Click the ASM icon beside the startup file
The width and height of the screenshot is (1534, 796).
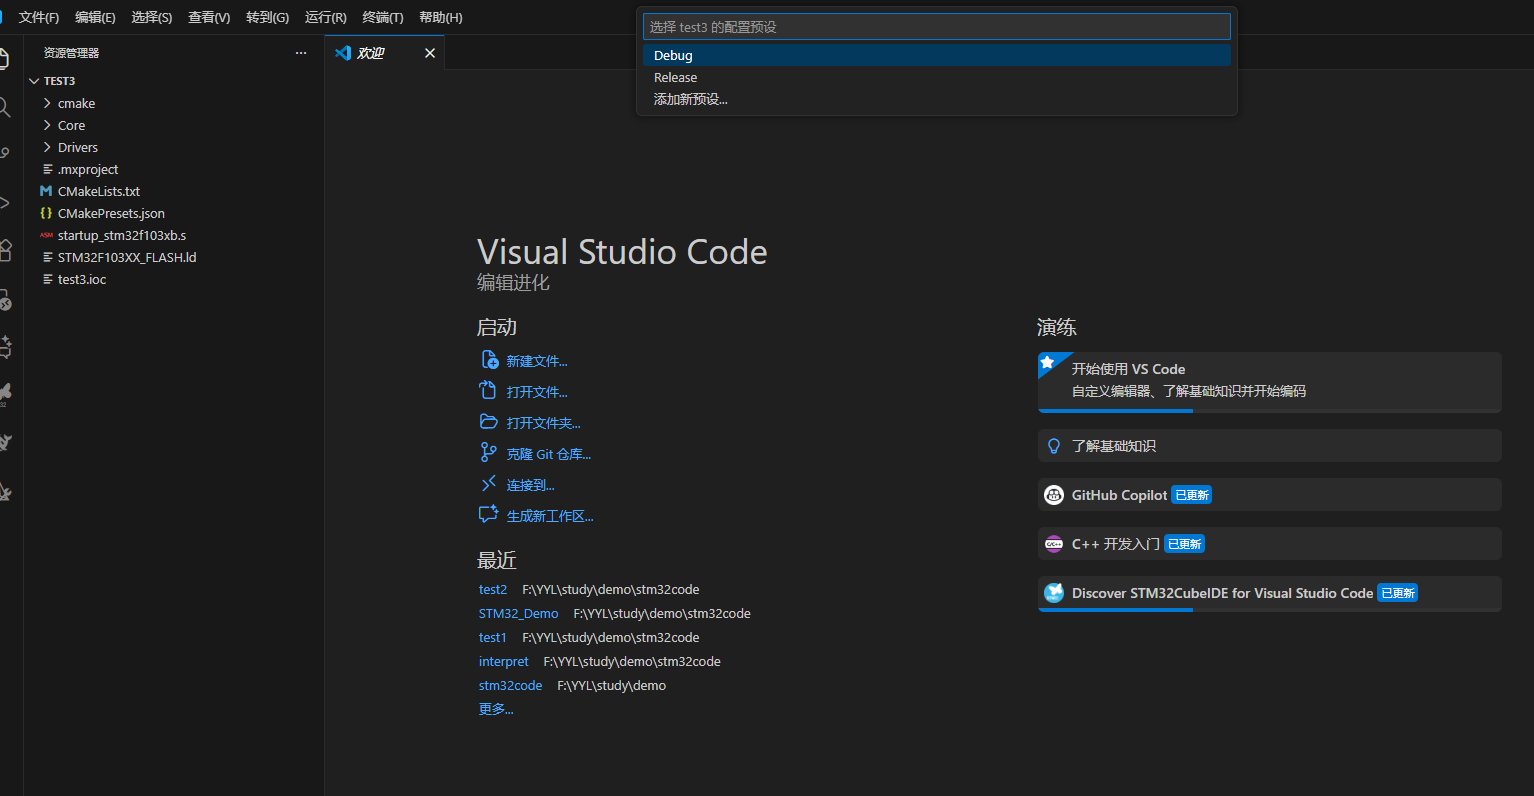46,235
